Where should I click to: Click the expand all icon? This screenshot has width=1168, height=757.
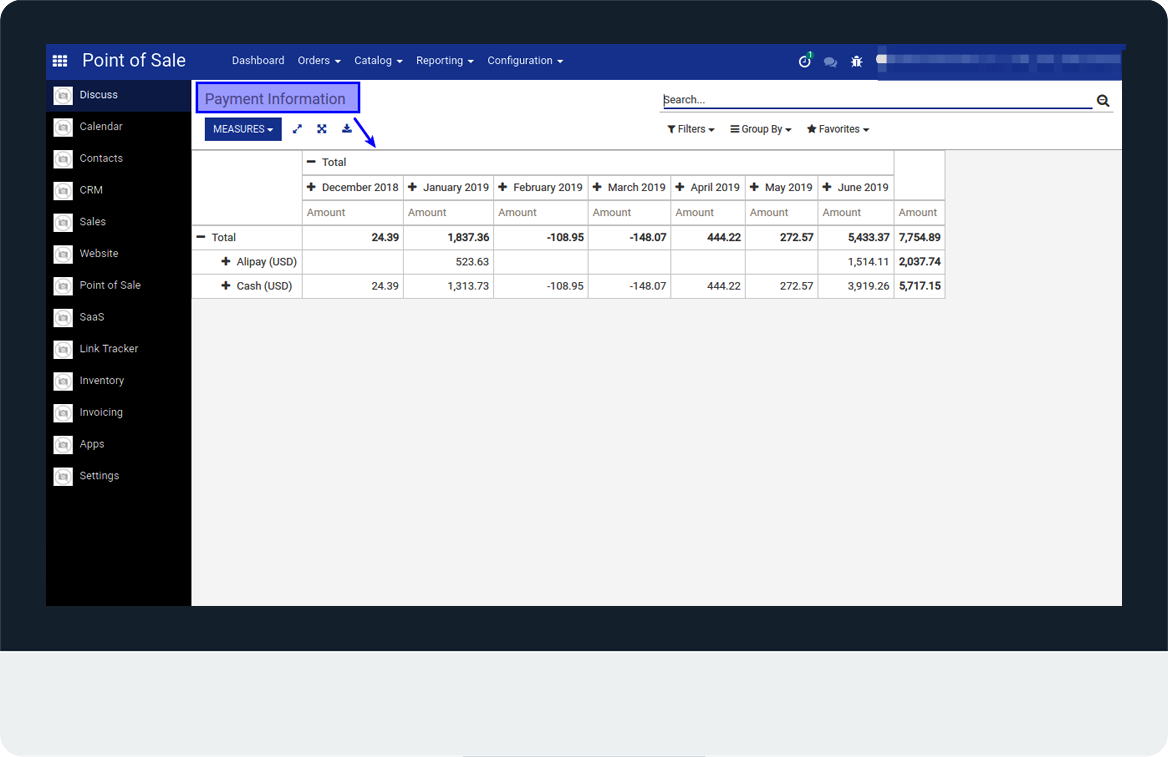(x=322, y=129)
